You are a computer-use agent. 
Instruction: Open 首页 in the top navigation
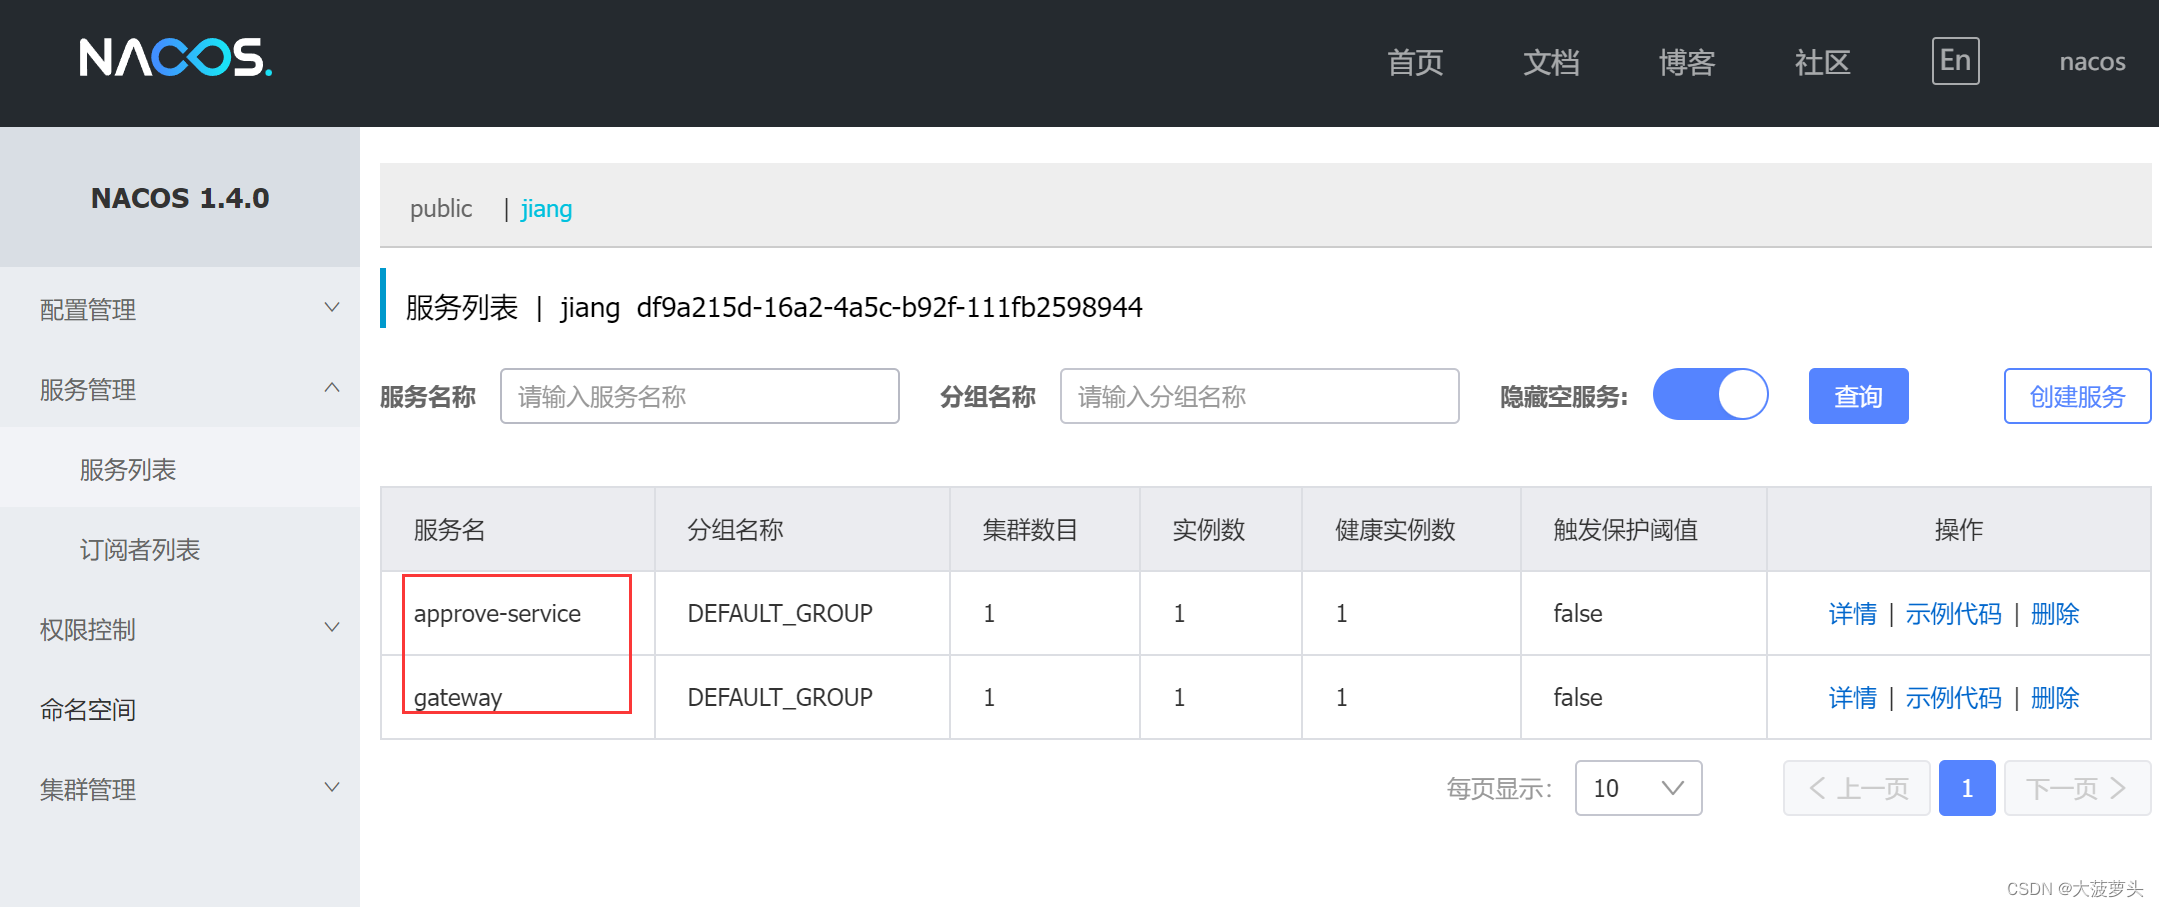click(x=1415, y=62)
